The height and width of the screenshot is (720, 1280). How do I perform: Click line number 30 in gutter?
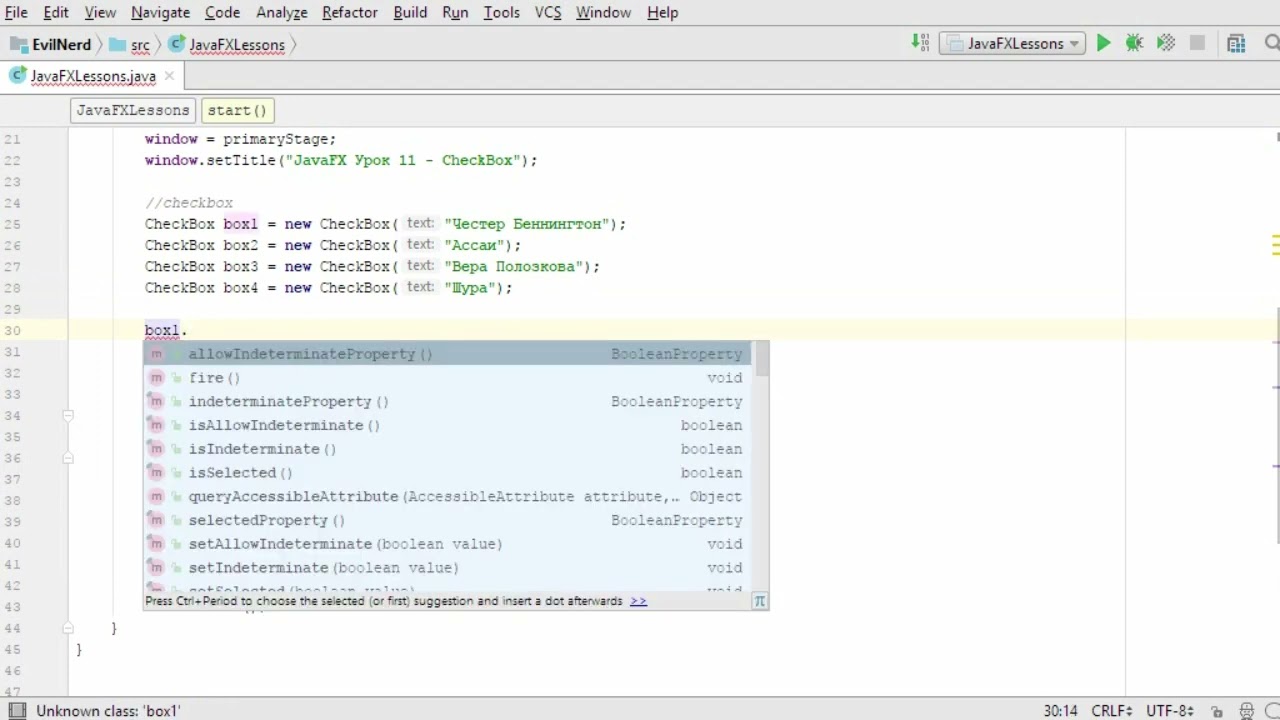point(12,331)
